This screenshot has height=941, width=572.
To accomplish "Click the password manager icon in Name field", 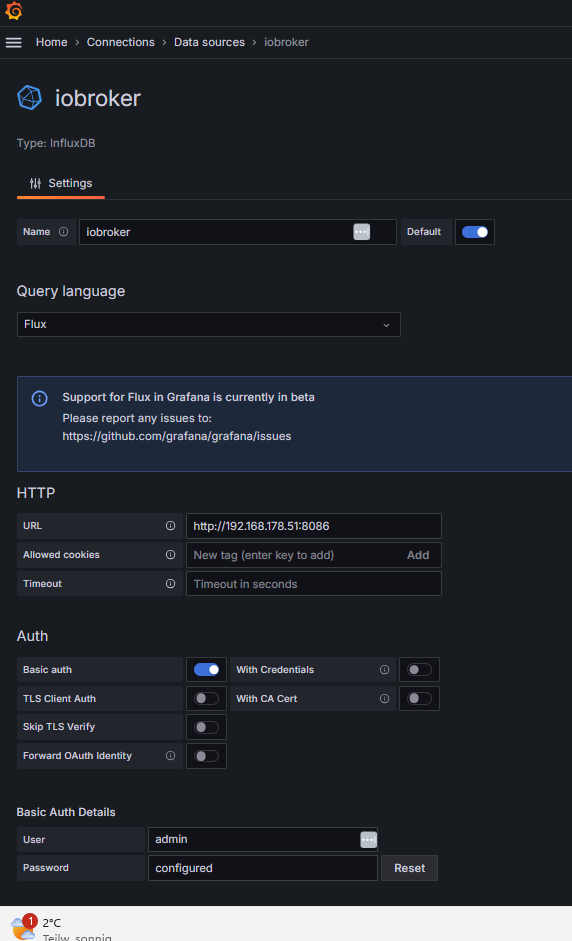I will [361, 232].
